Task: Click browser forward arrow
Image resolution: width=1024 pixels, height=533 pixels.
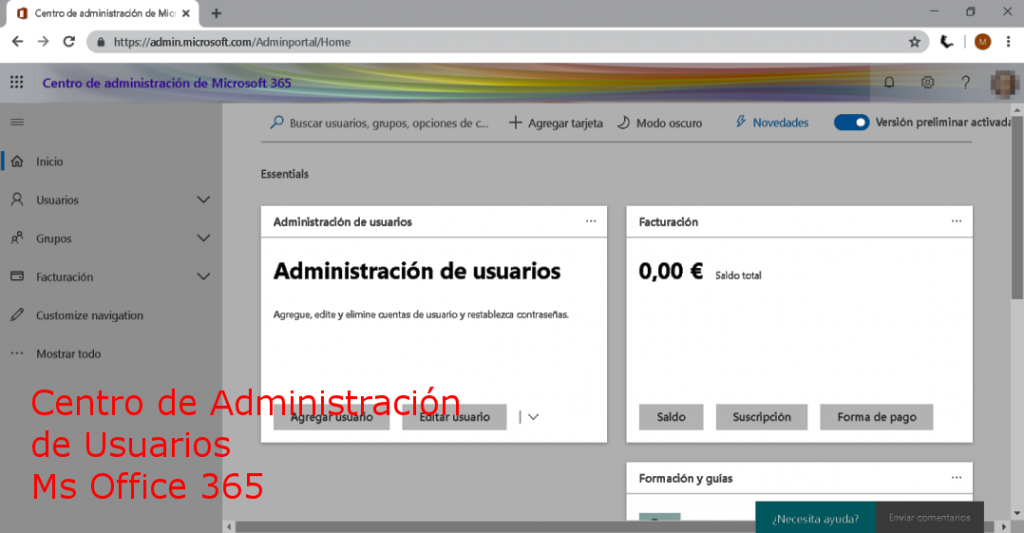Action: 43,42
